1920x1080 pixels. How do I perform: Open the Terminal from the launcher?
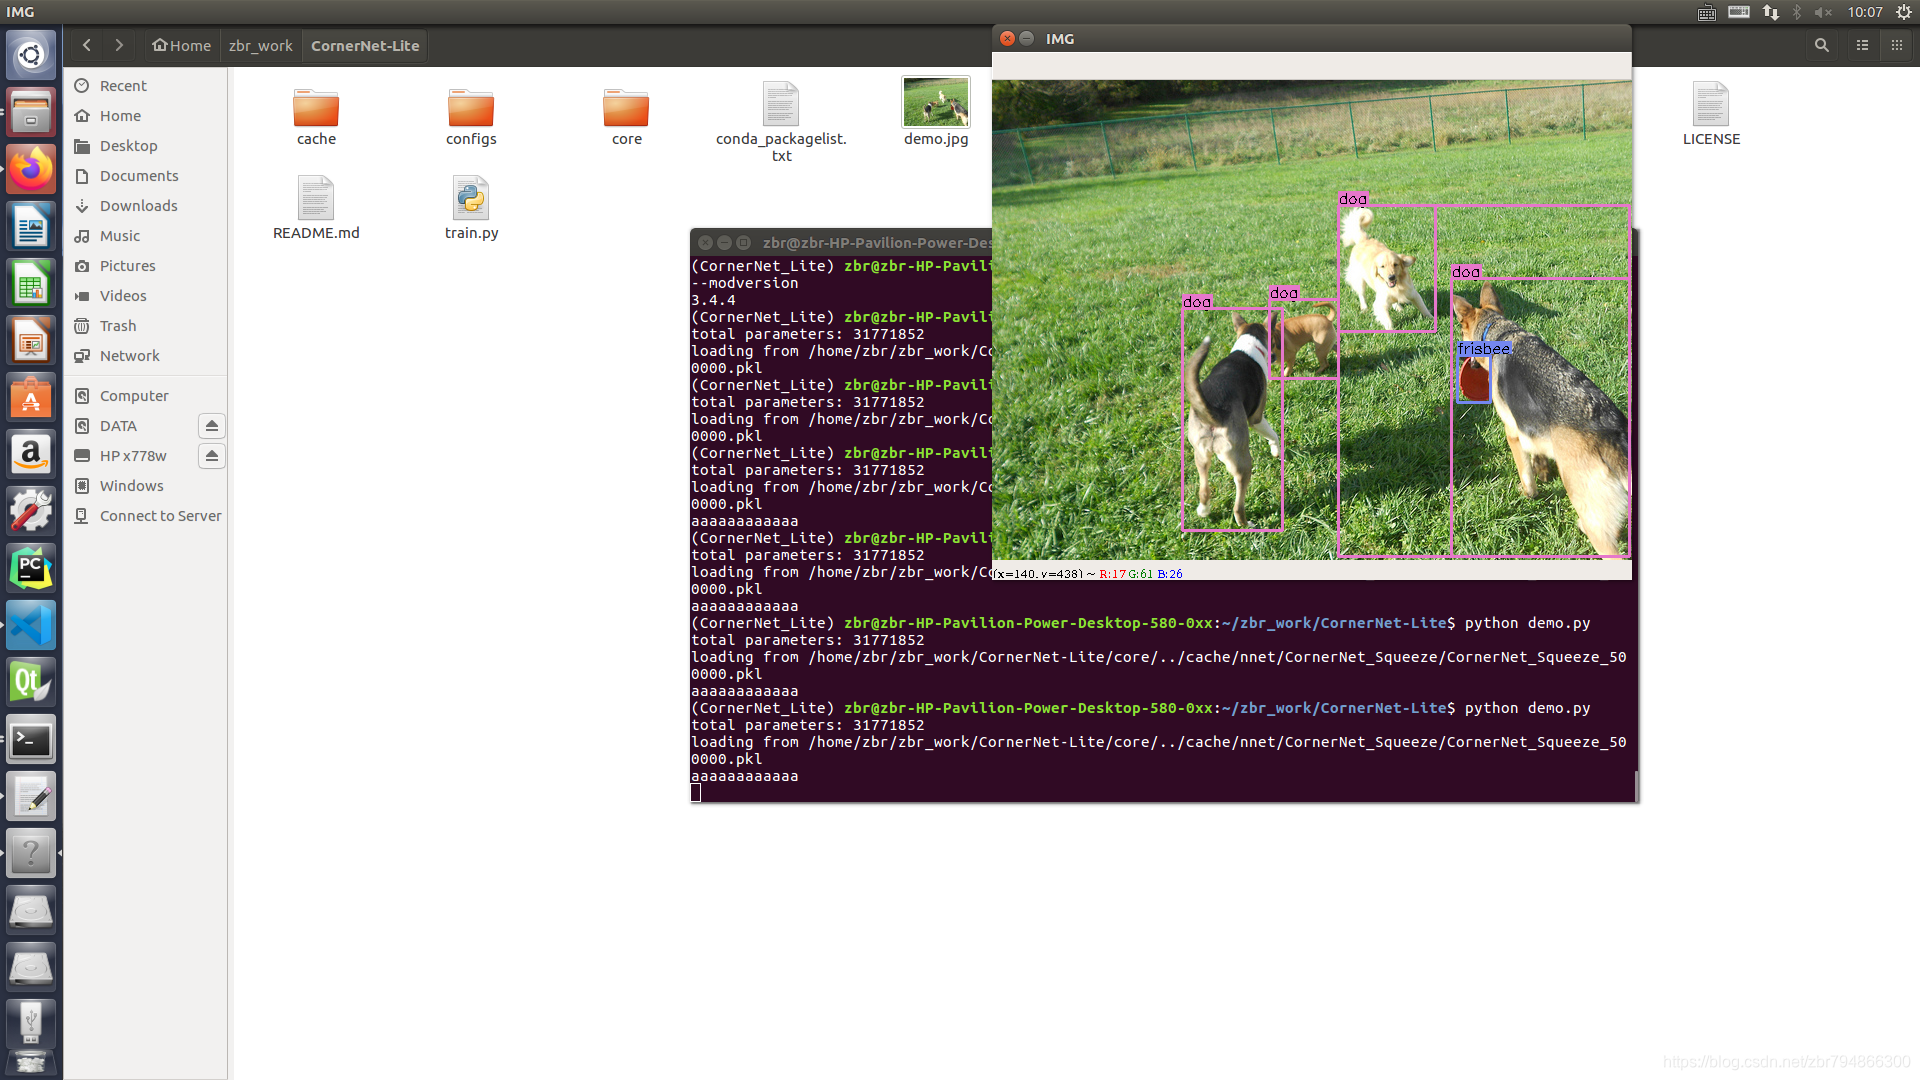31,738
